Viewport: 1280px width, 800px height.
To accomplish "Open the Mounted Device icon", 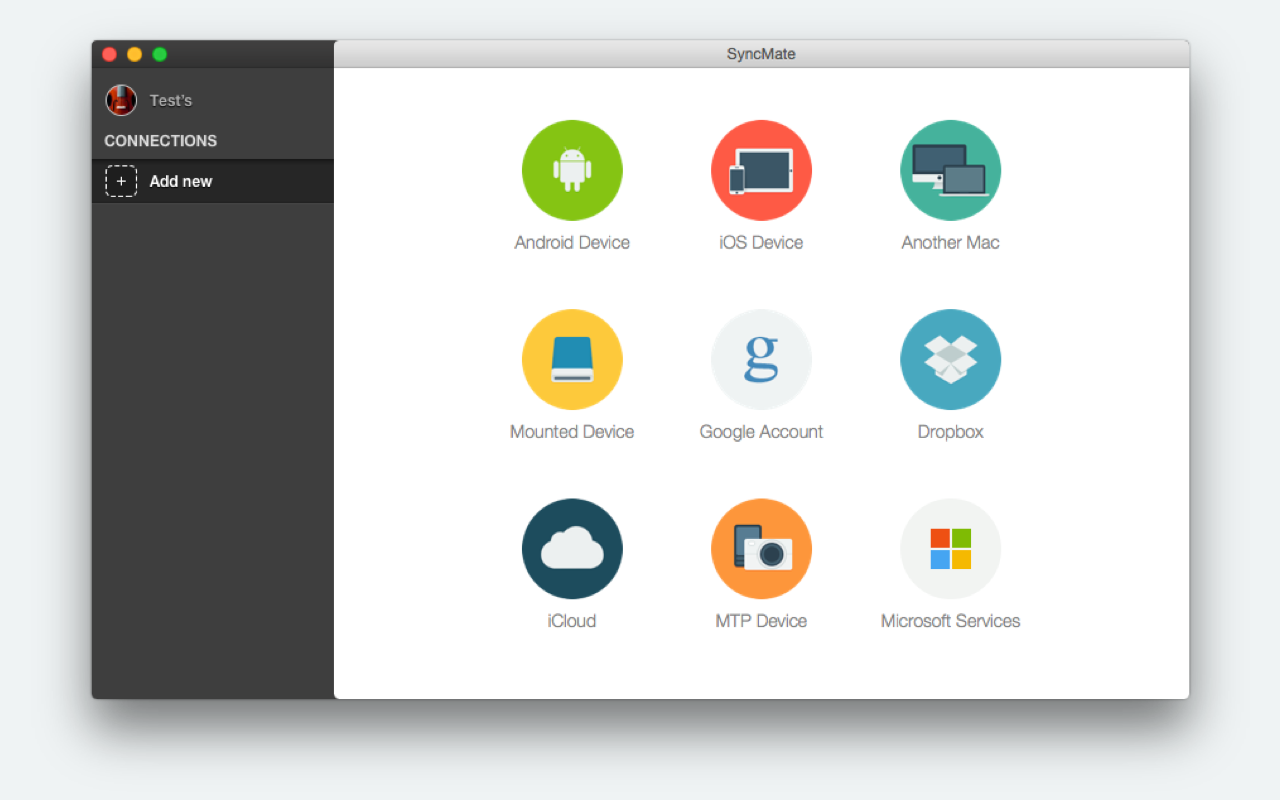I will [572, 359].
